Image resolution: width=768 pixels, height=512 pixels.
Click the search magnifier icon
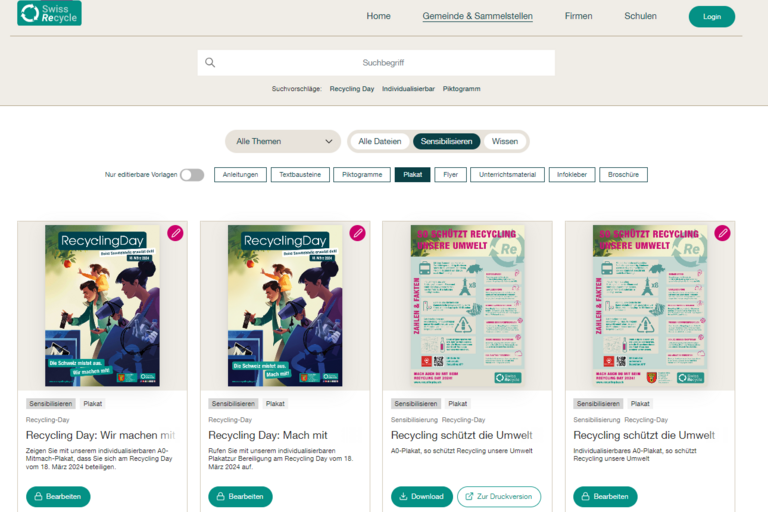click(210, 62)
